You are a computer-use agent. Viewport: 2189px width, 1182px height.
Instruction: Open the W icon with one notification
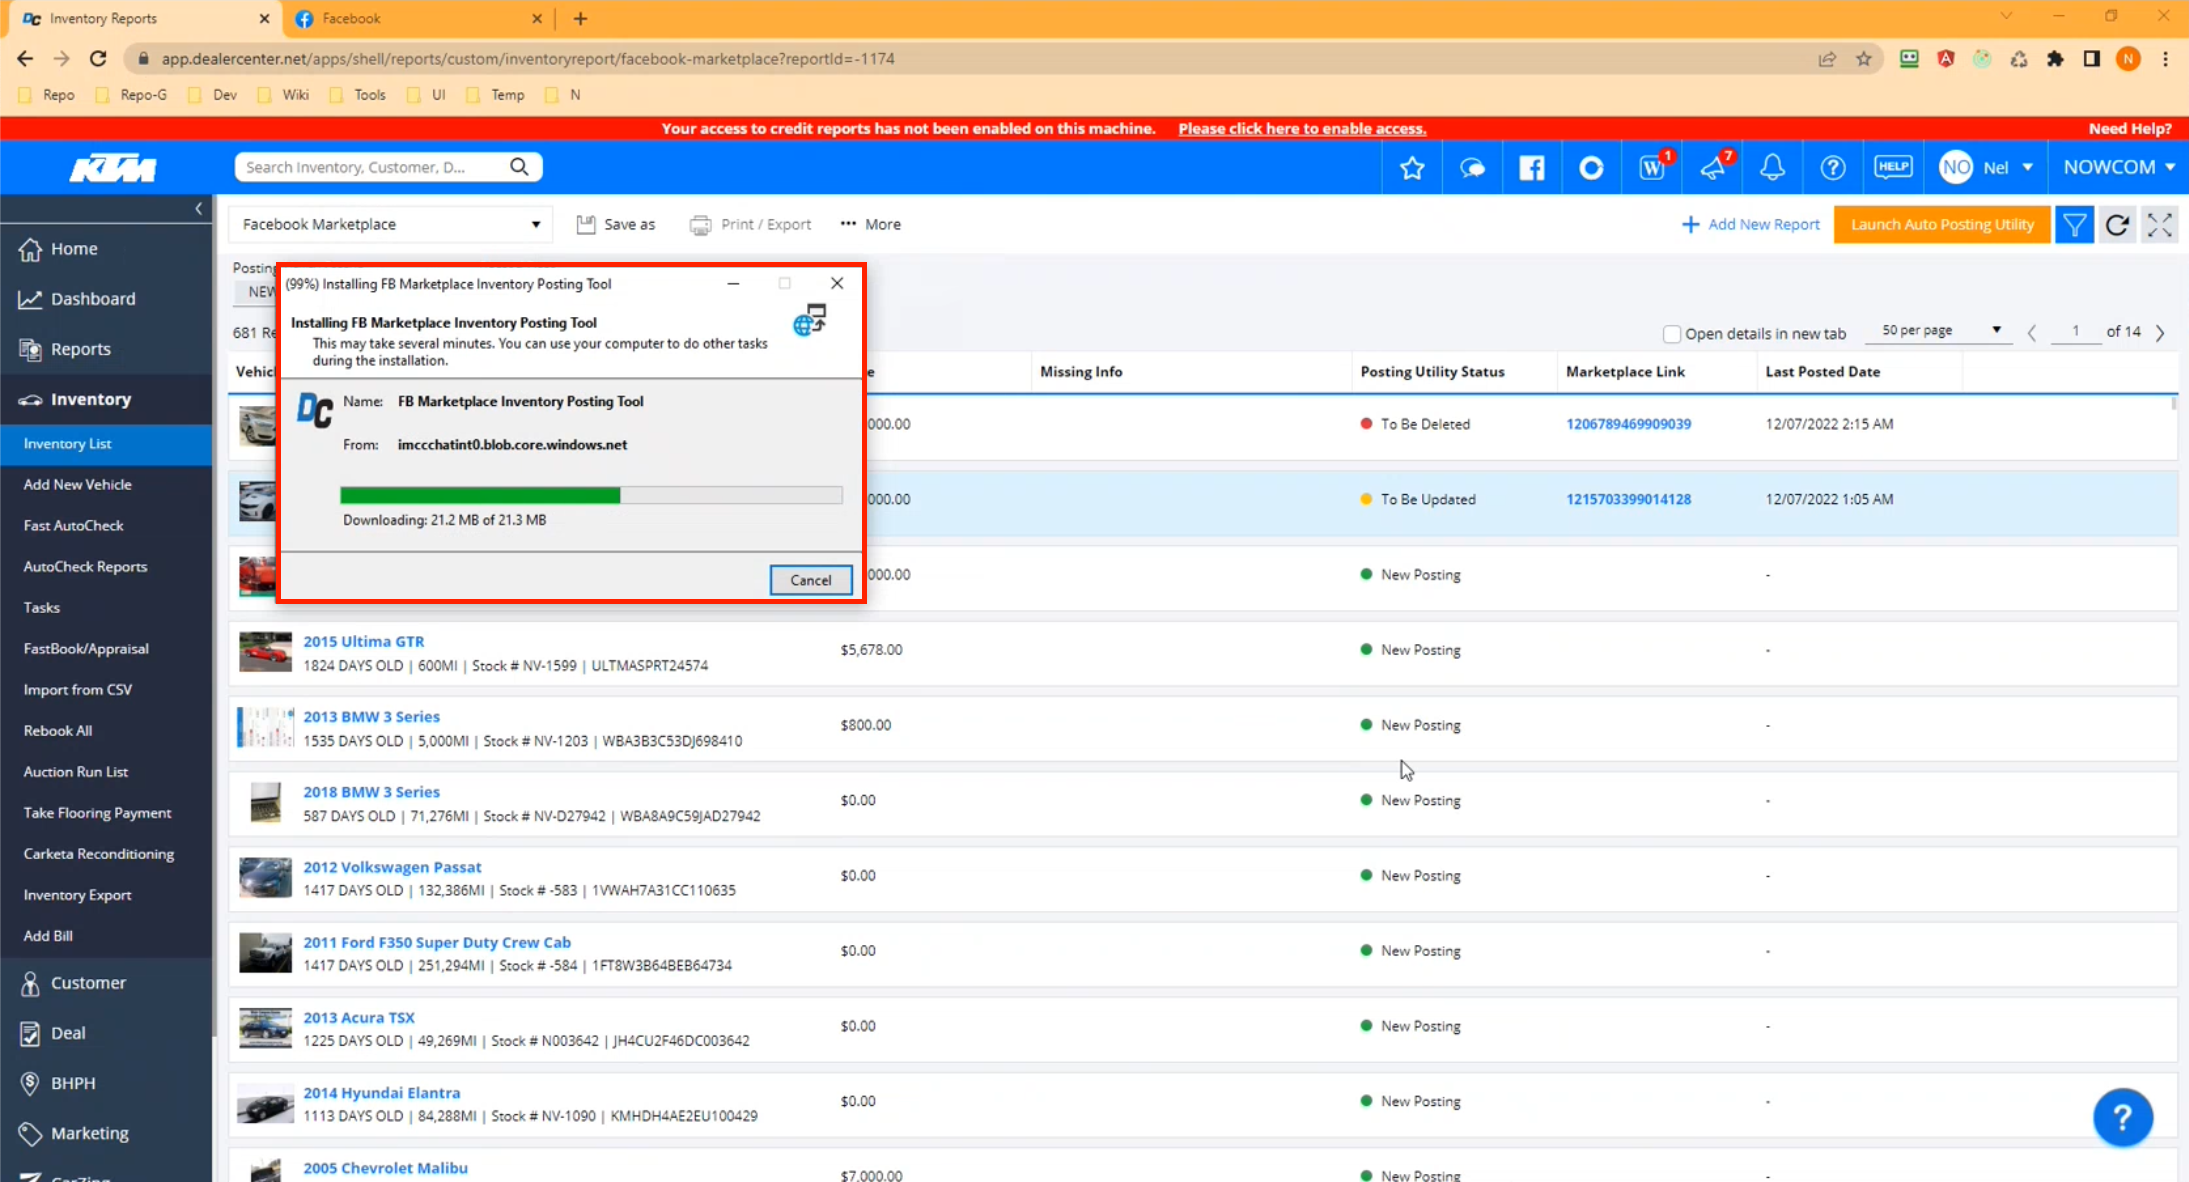(x=1652, y=167)
